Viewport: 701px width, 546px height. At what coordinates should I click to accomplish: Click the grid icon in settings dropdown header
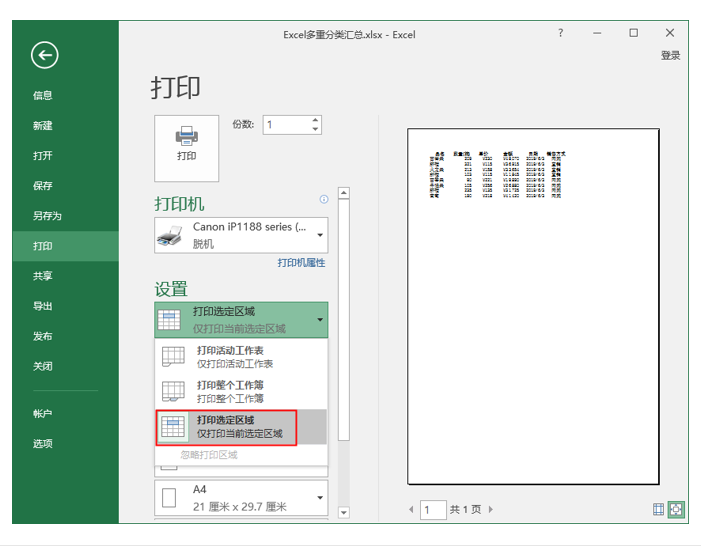point(169,320)
